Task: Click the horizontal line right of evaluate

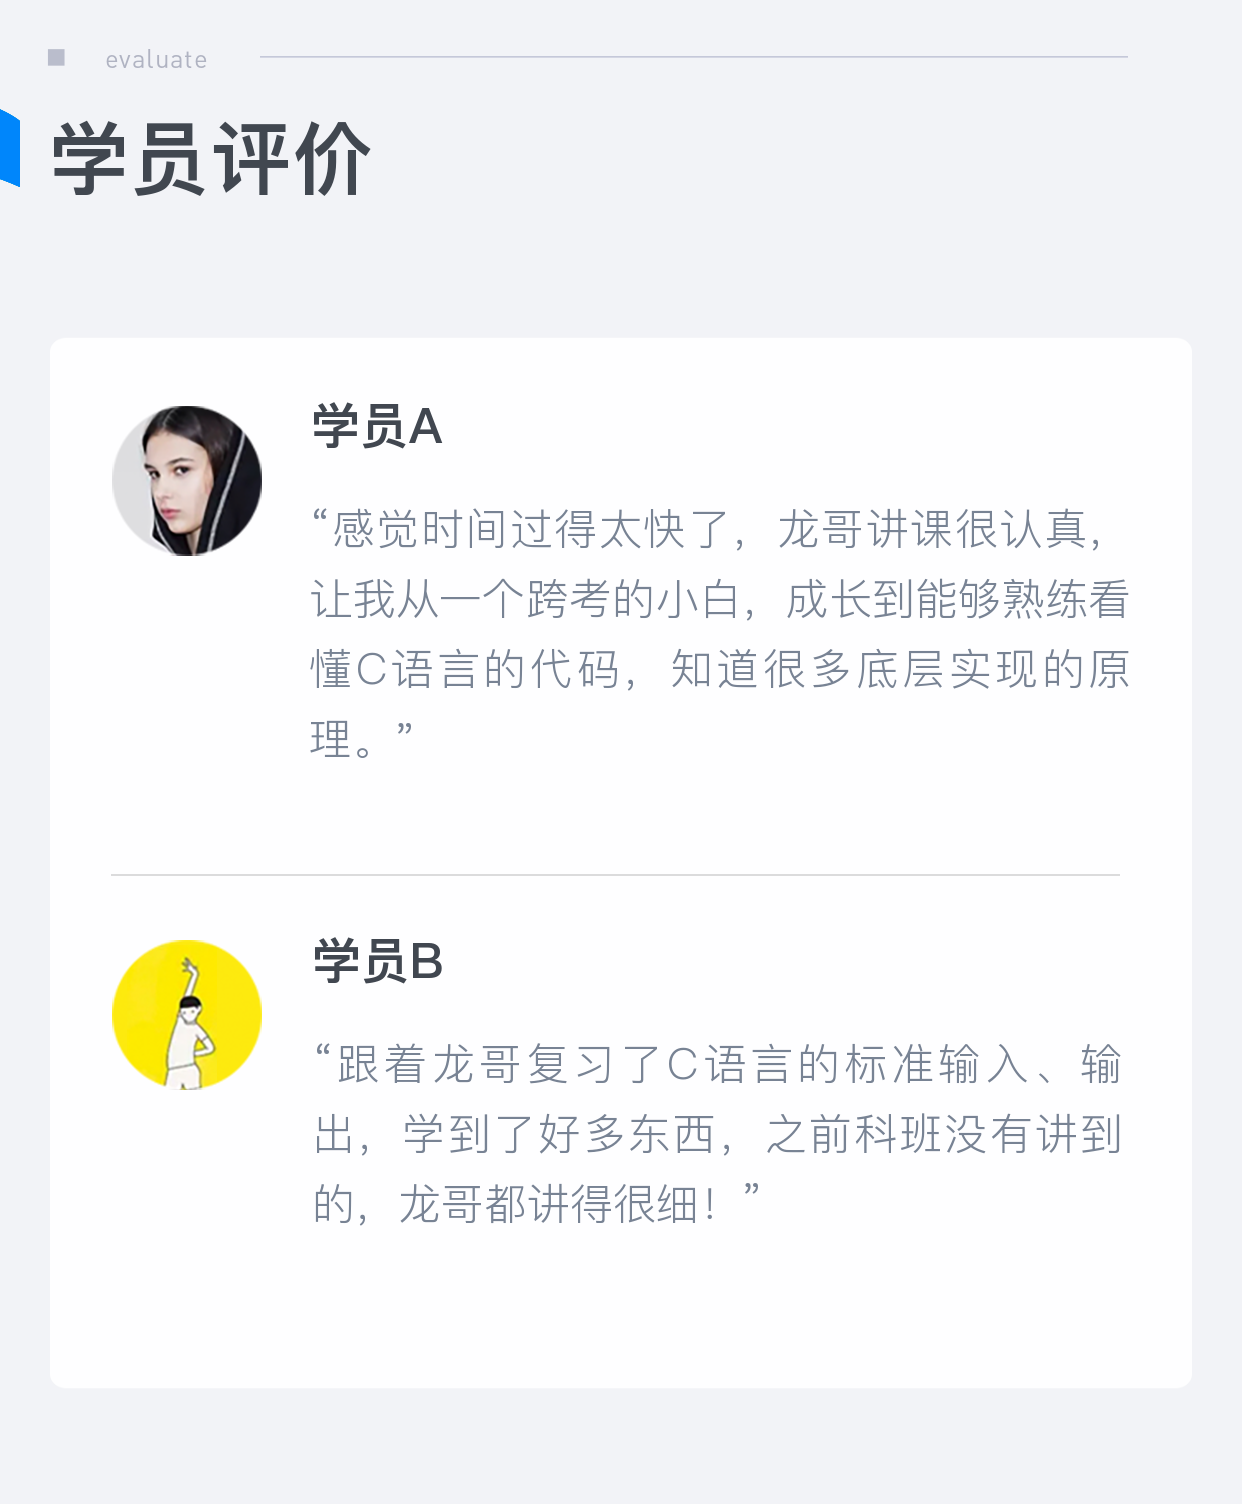Action: (x=694, y=57)
